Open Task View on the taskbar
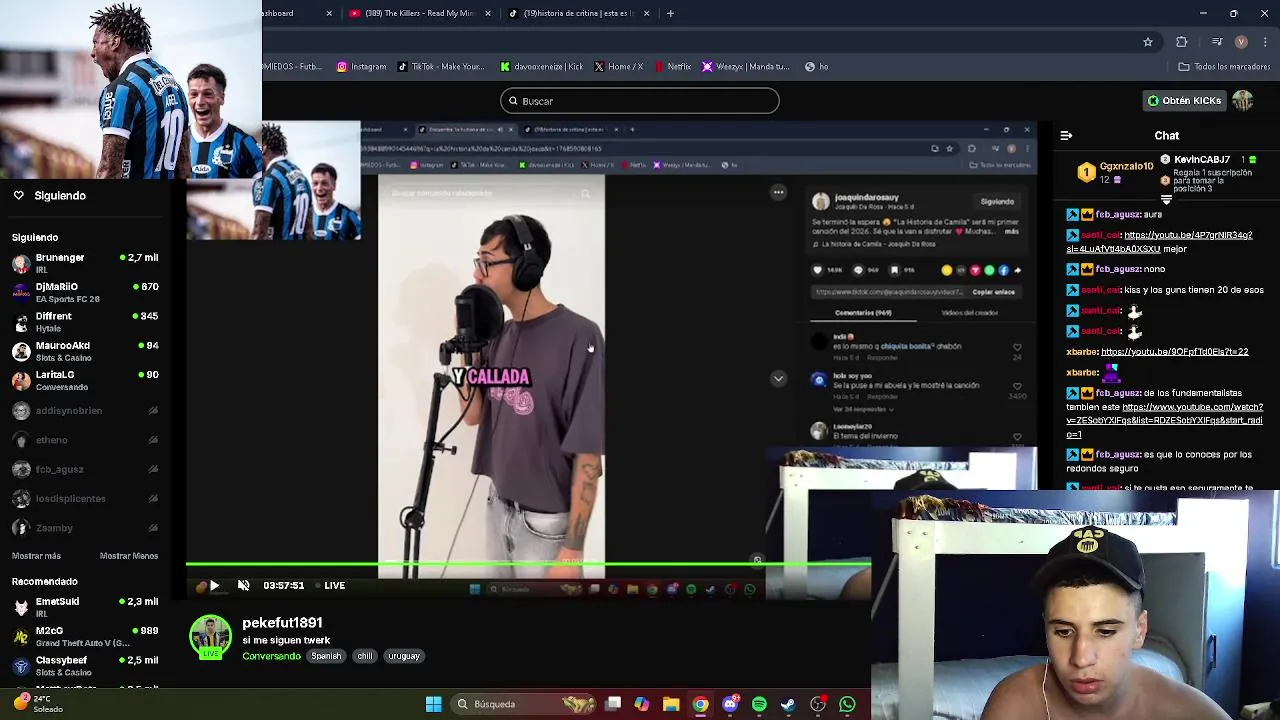This screenshot has width=1280, height=720. (613, 704)
